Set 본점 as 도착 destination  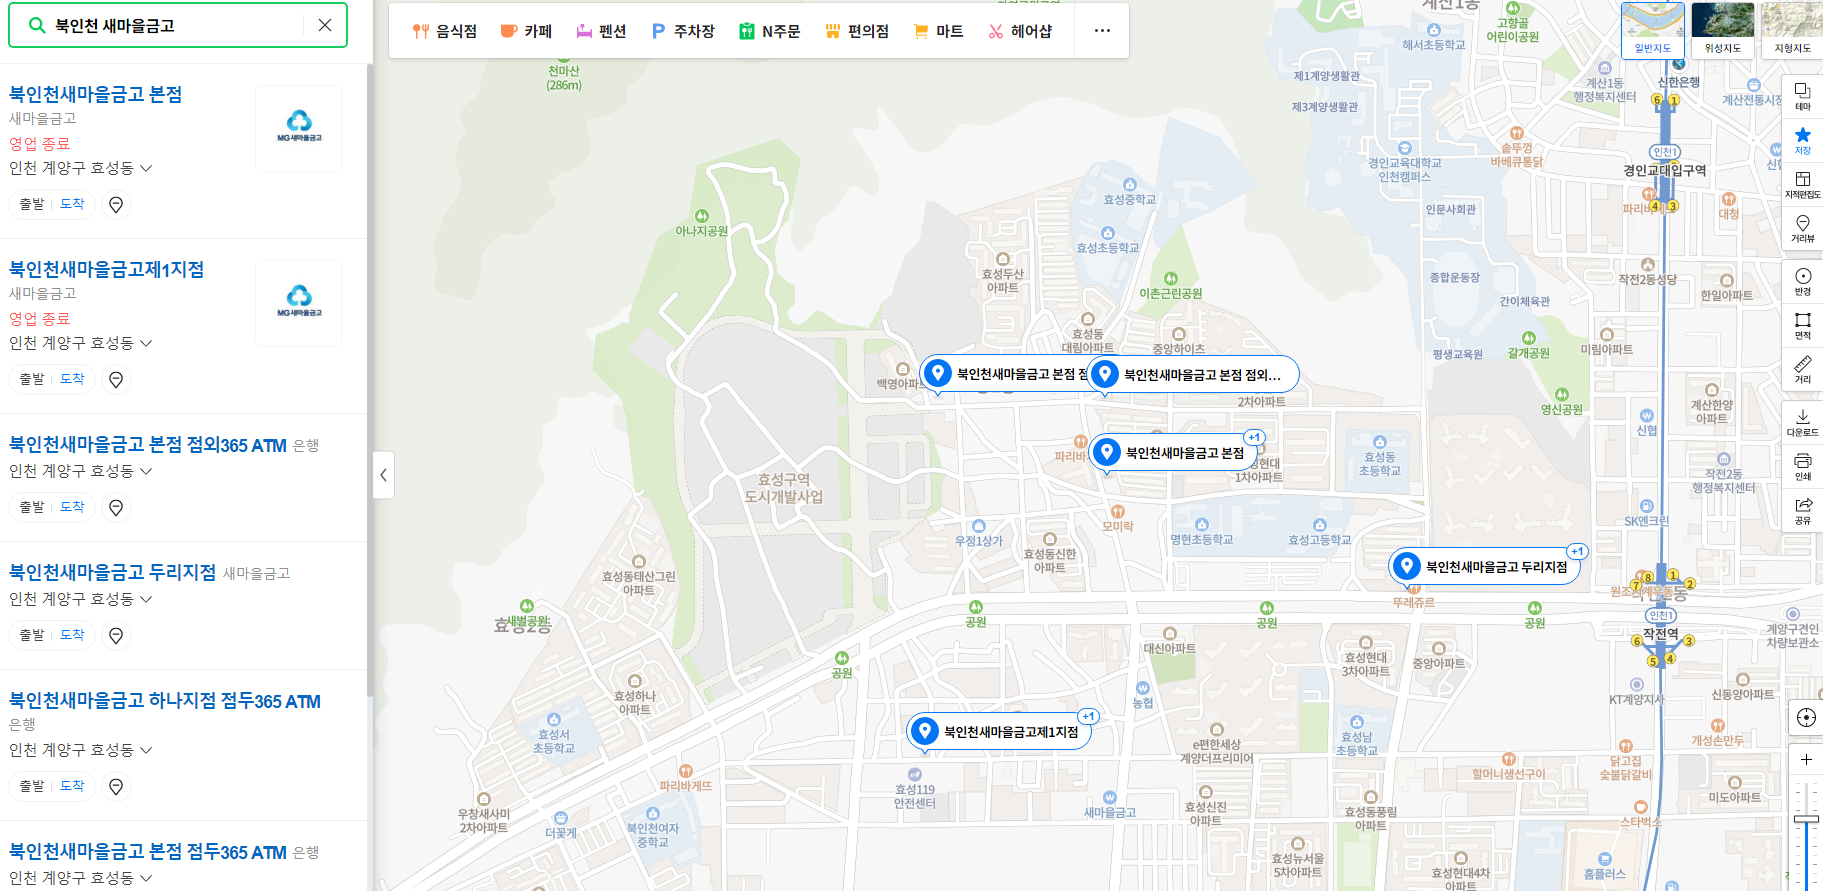72,204
